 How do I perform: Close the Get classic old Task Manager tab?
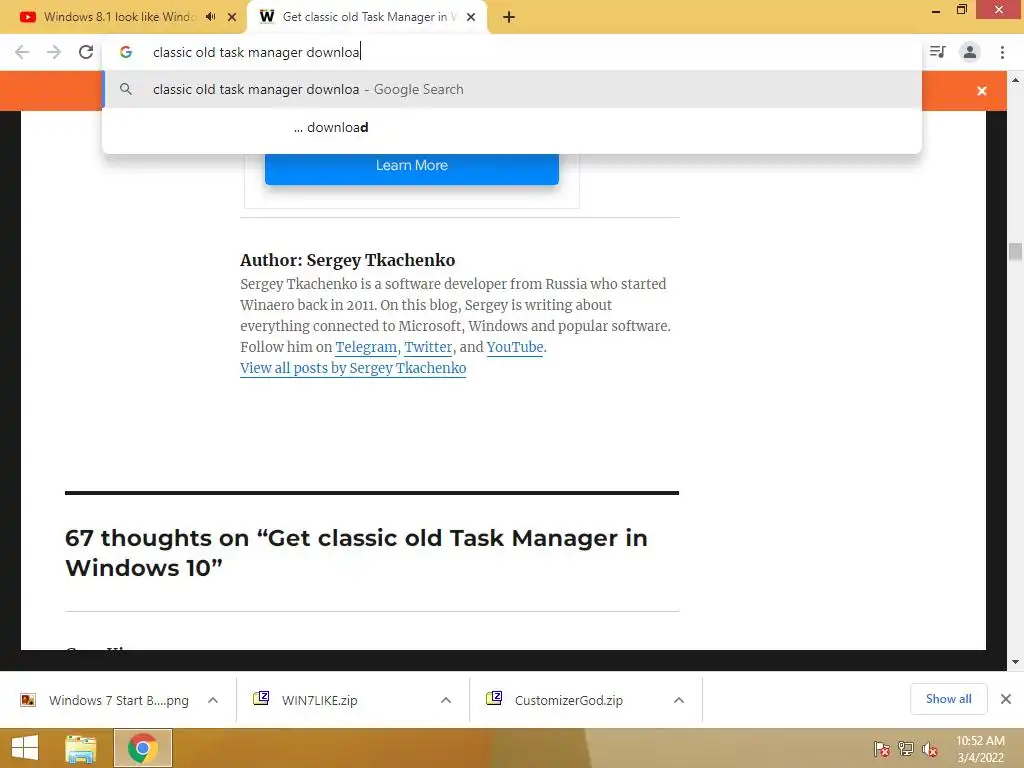coord(471,18)
